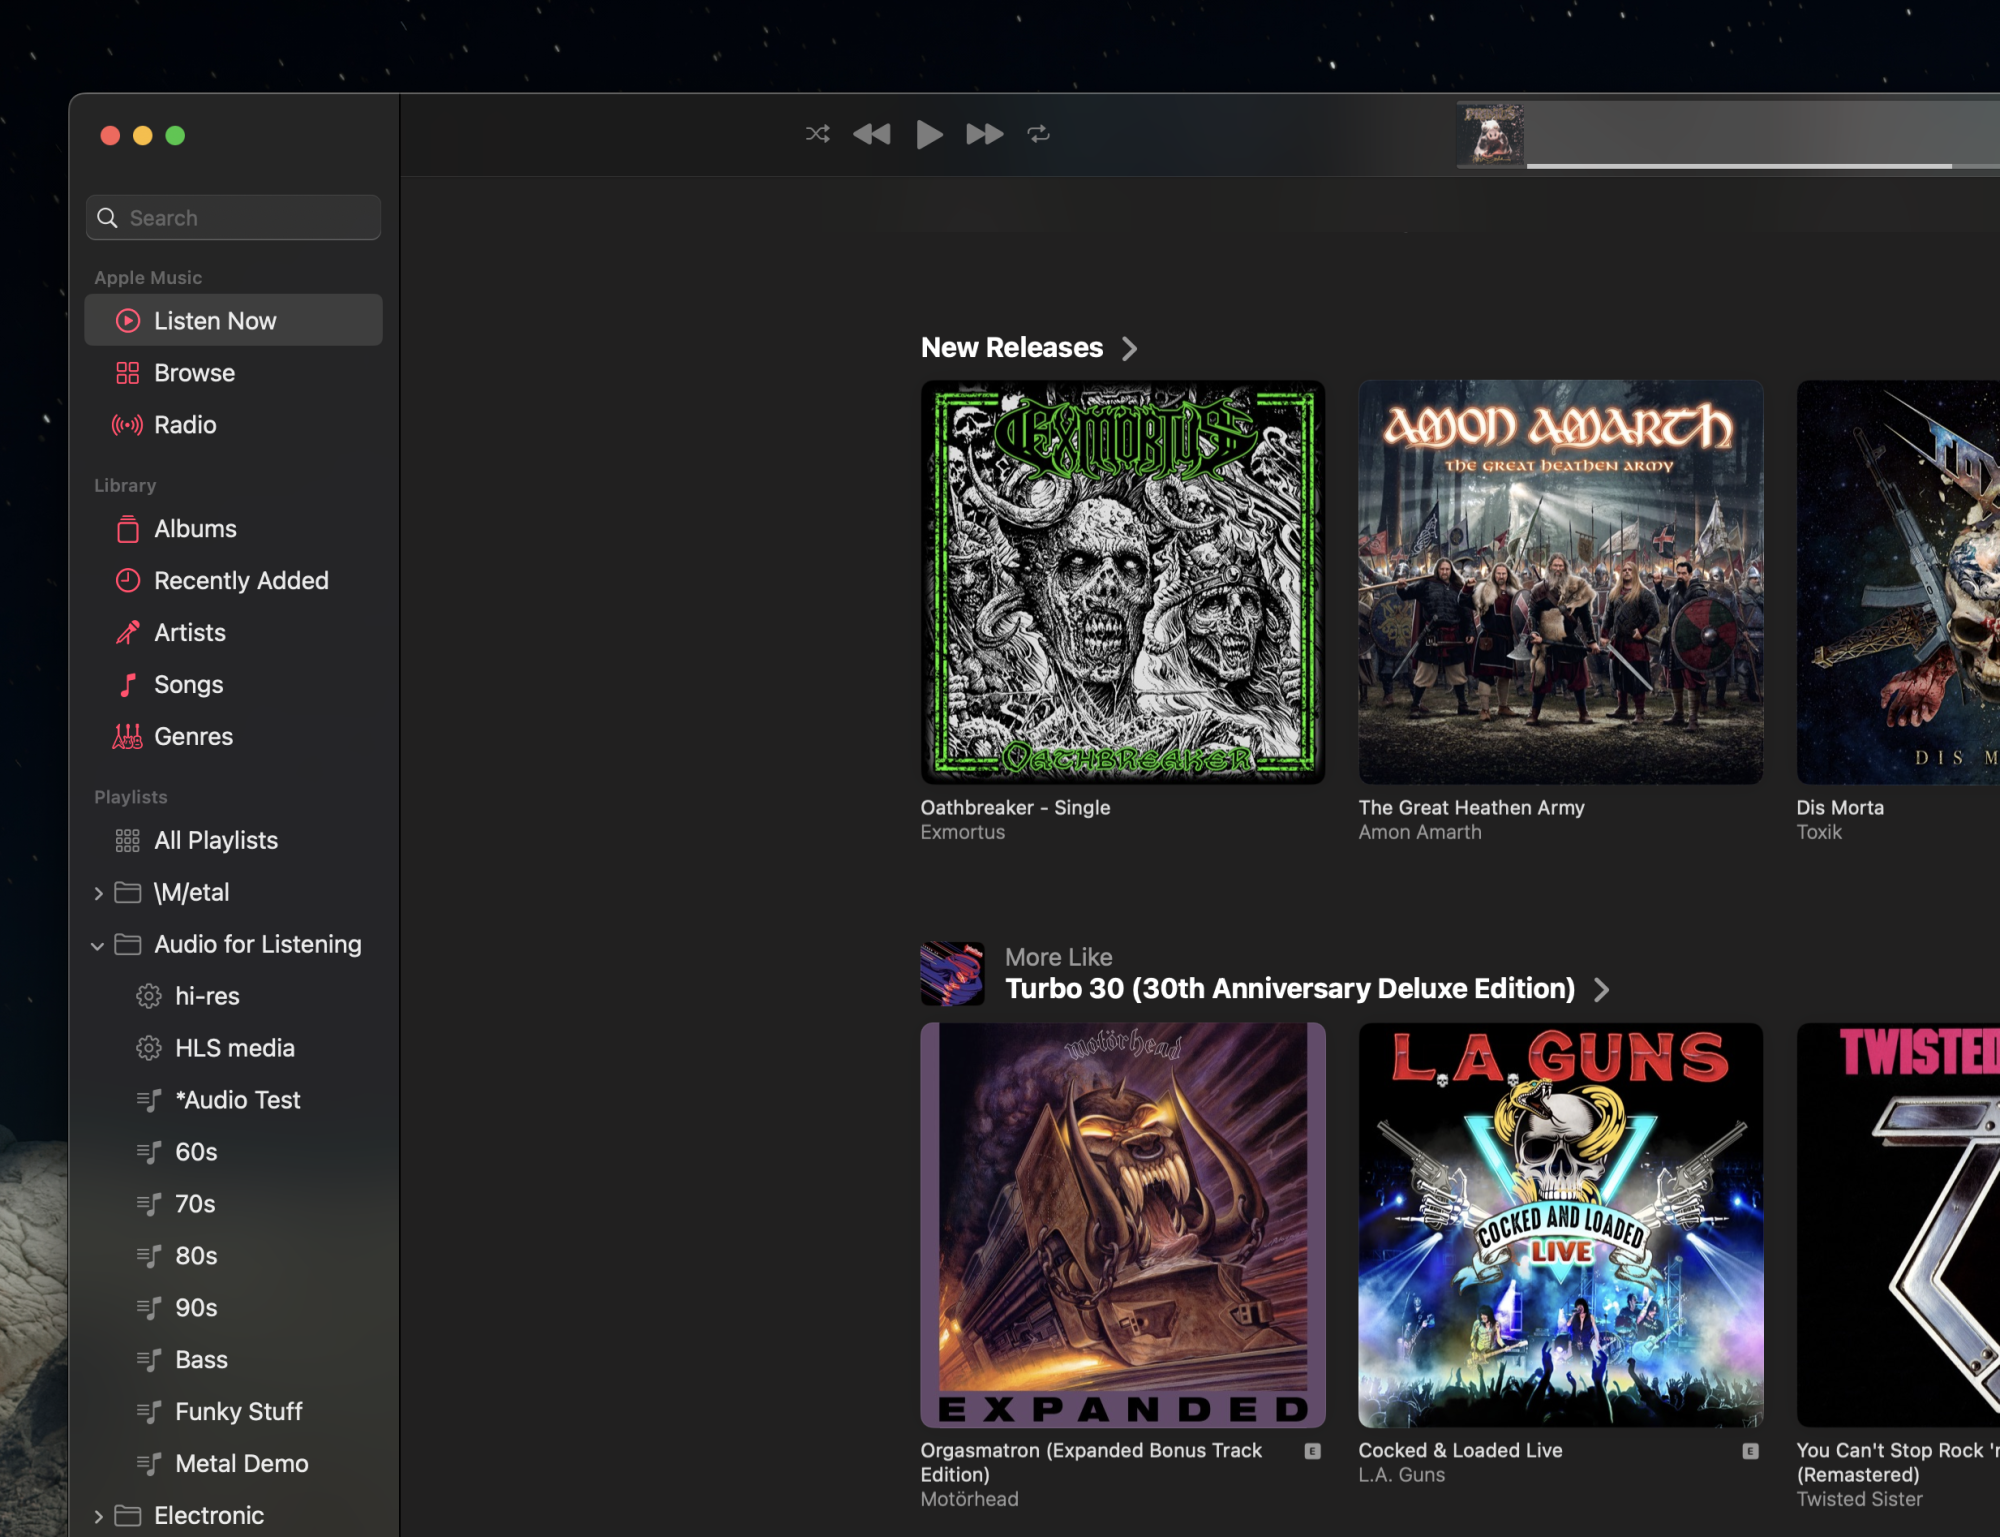This screenshot has height=1537, width=2000.
Task: Click the Turbo 30 small album thumbnail
Action: pyautogui.click(x=952, y=973)
